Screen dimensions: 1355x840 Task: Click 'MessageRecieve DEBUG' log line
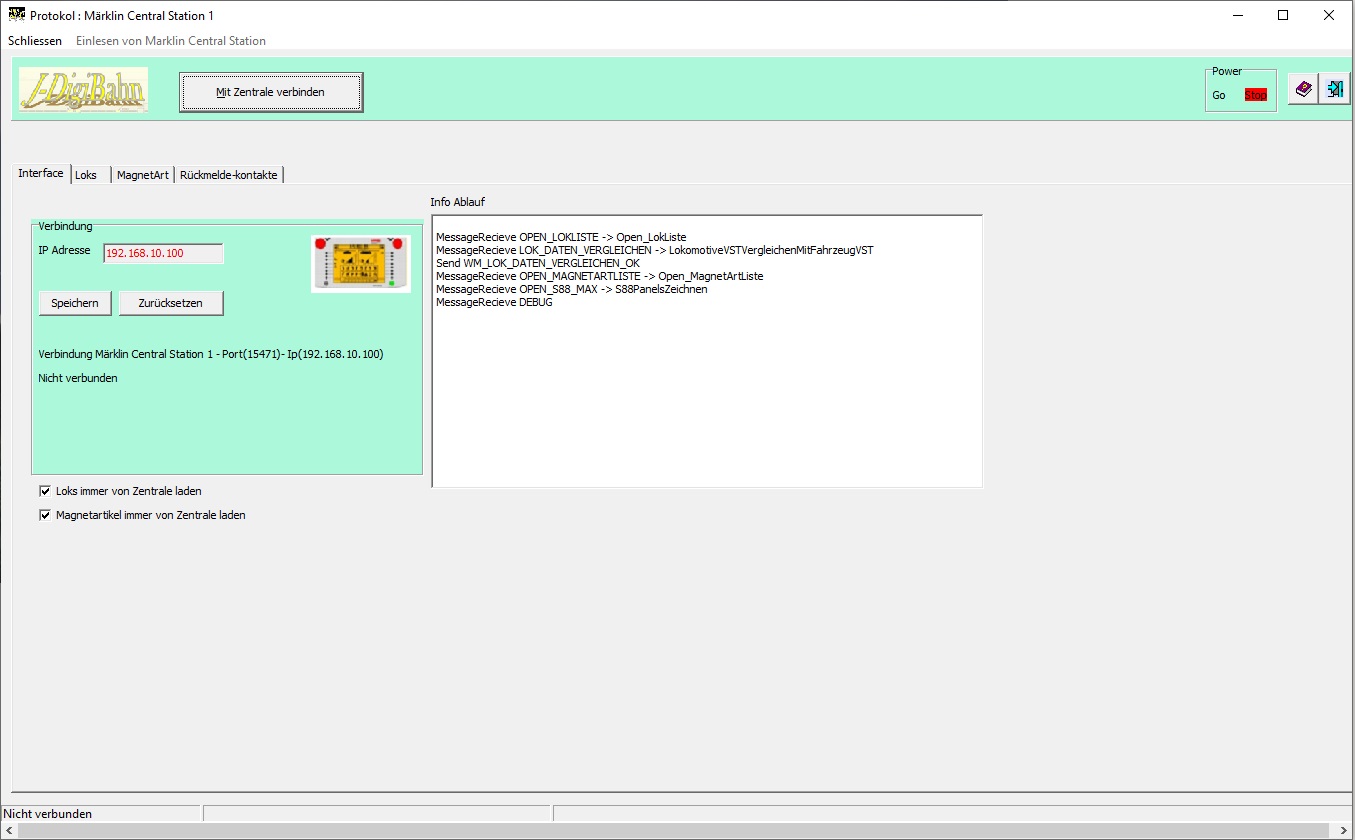[494, 302]
